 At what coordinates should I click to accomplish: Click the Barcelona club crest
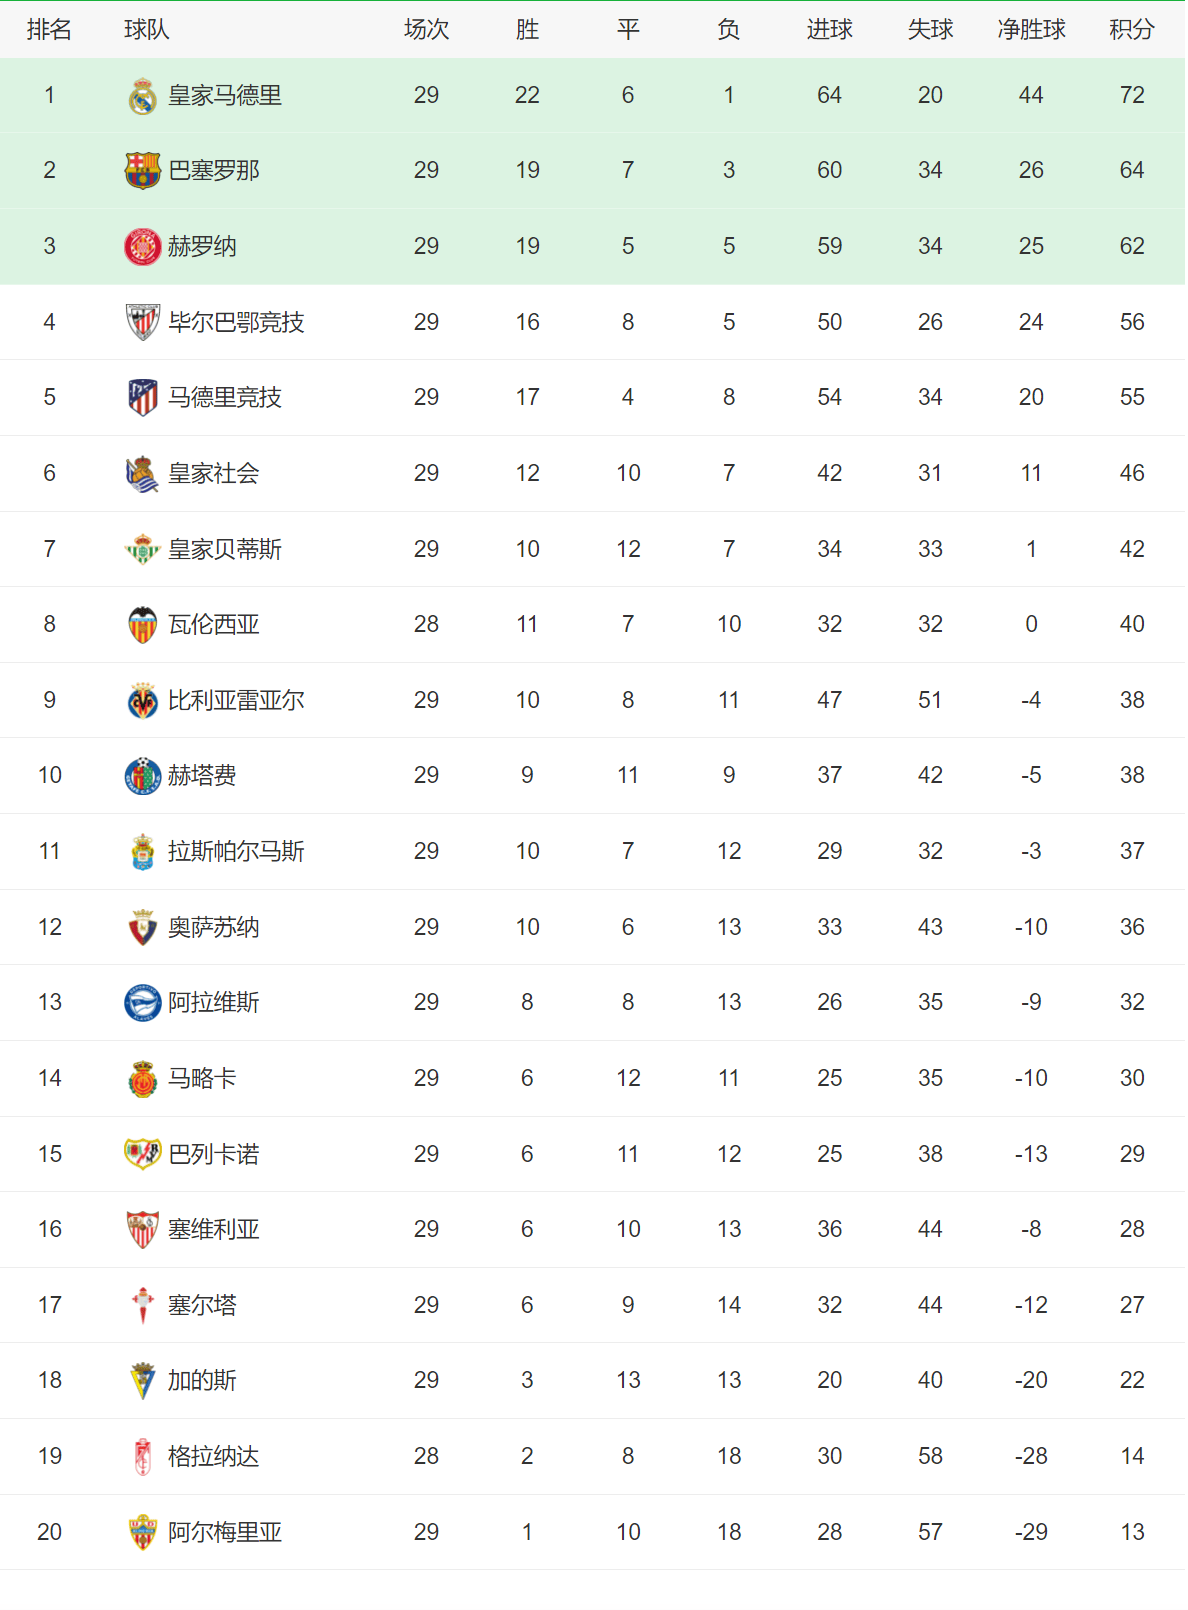(143, 171)
